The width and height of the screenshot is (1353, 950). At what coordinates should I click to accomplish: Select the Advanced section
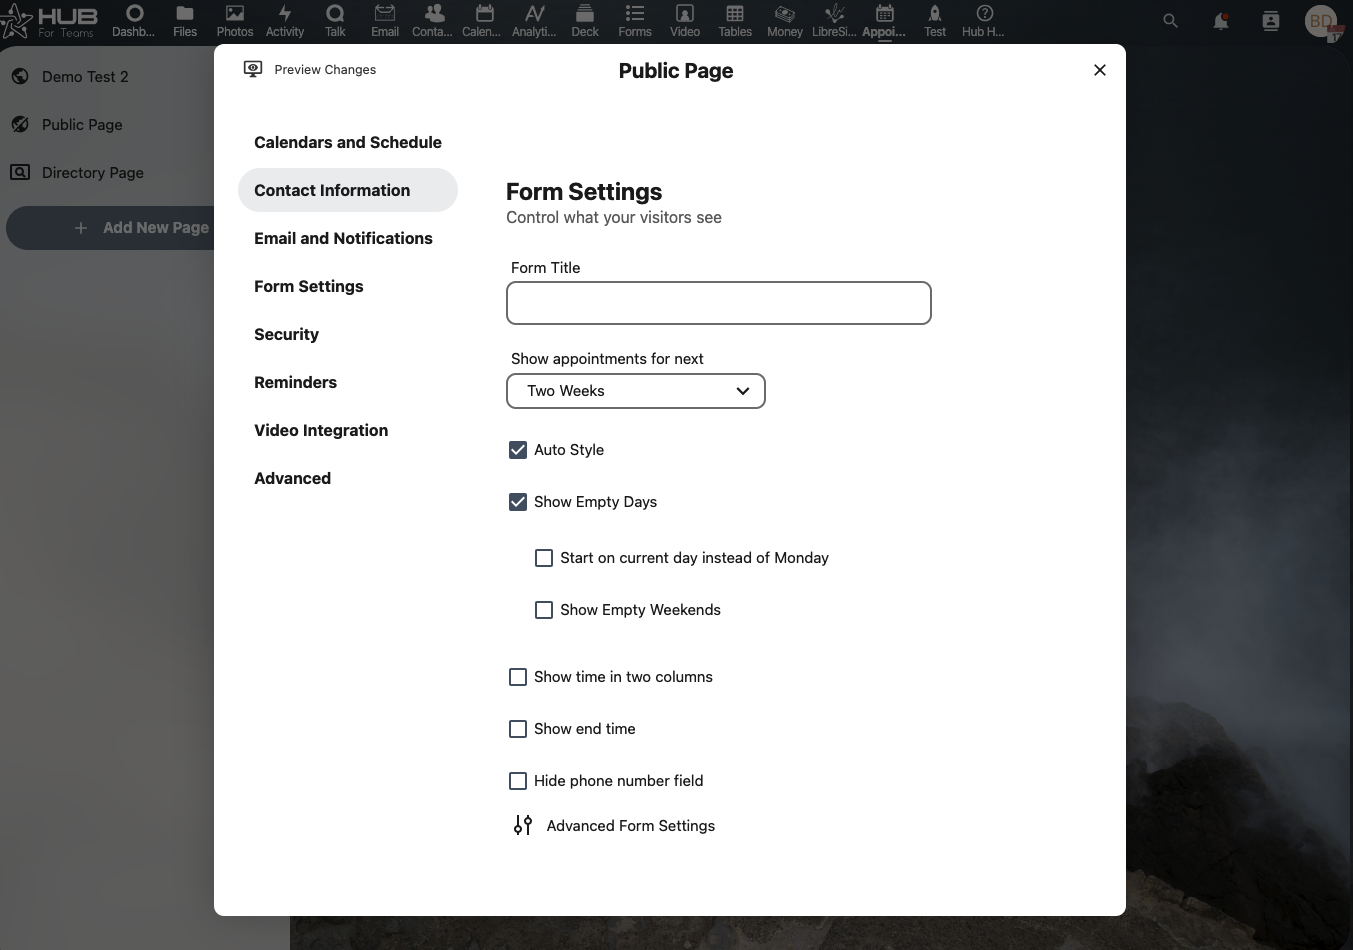[x=348, y=478]
